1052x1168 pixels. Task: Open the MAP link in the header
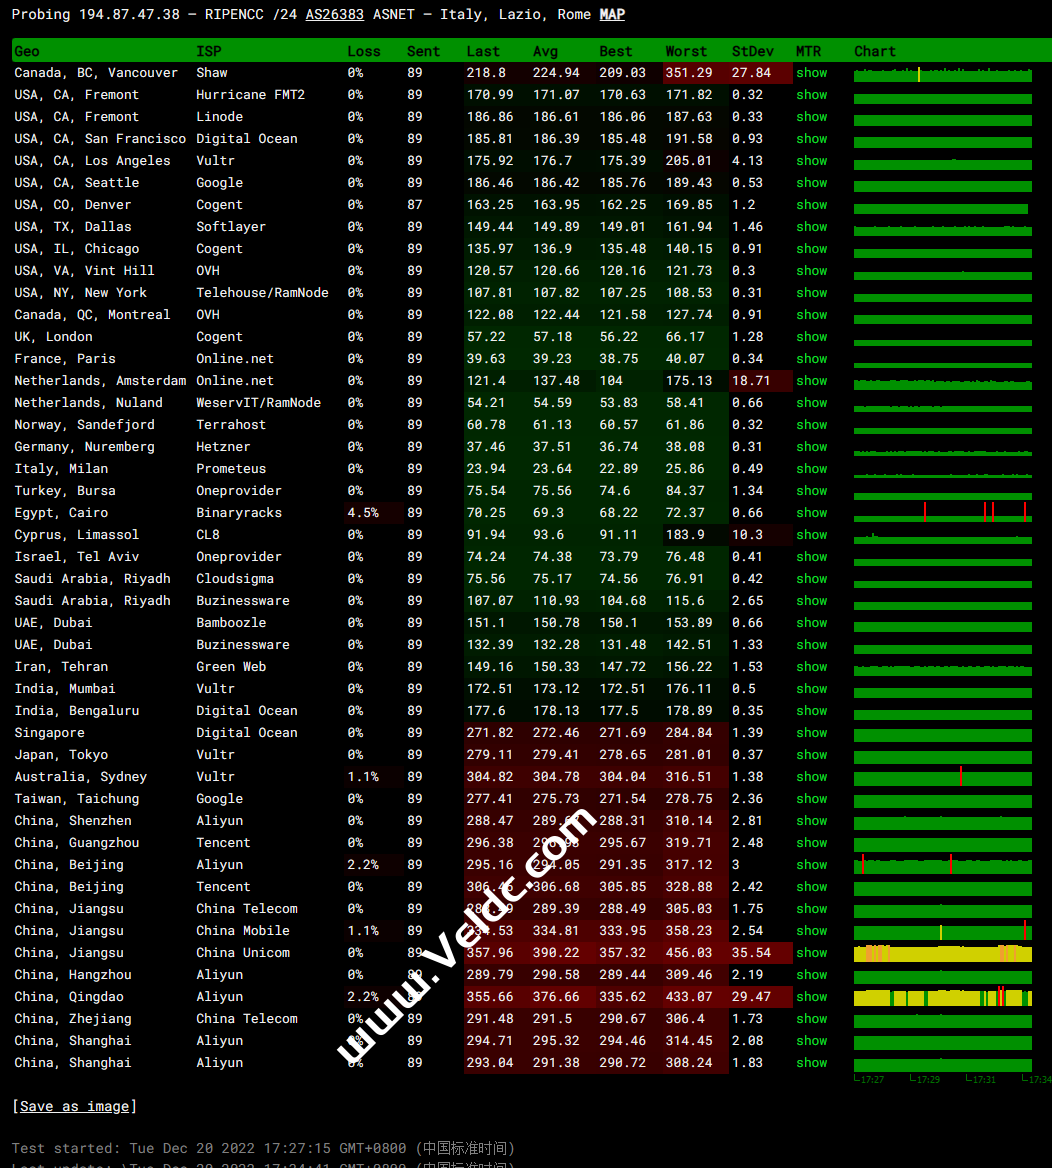[612, 14]
